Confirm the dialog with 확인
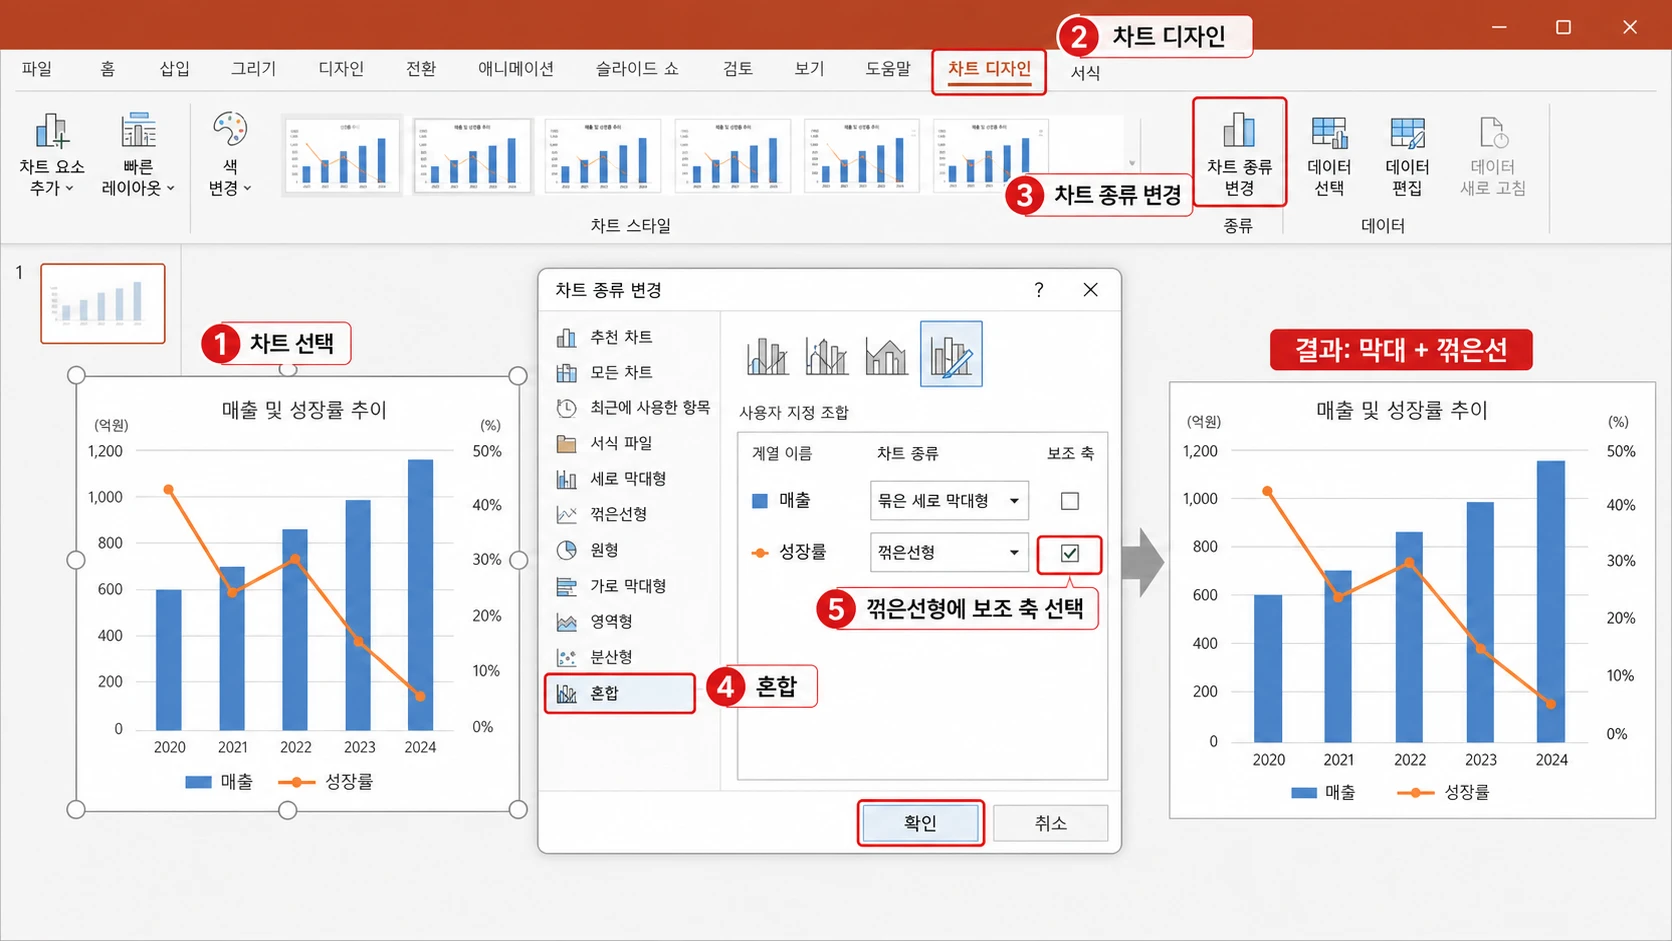1672x941 pixels. tap(920, 823)
